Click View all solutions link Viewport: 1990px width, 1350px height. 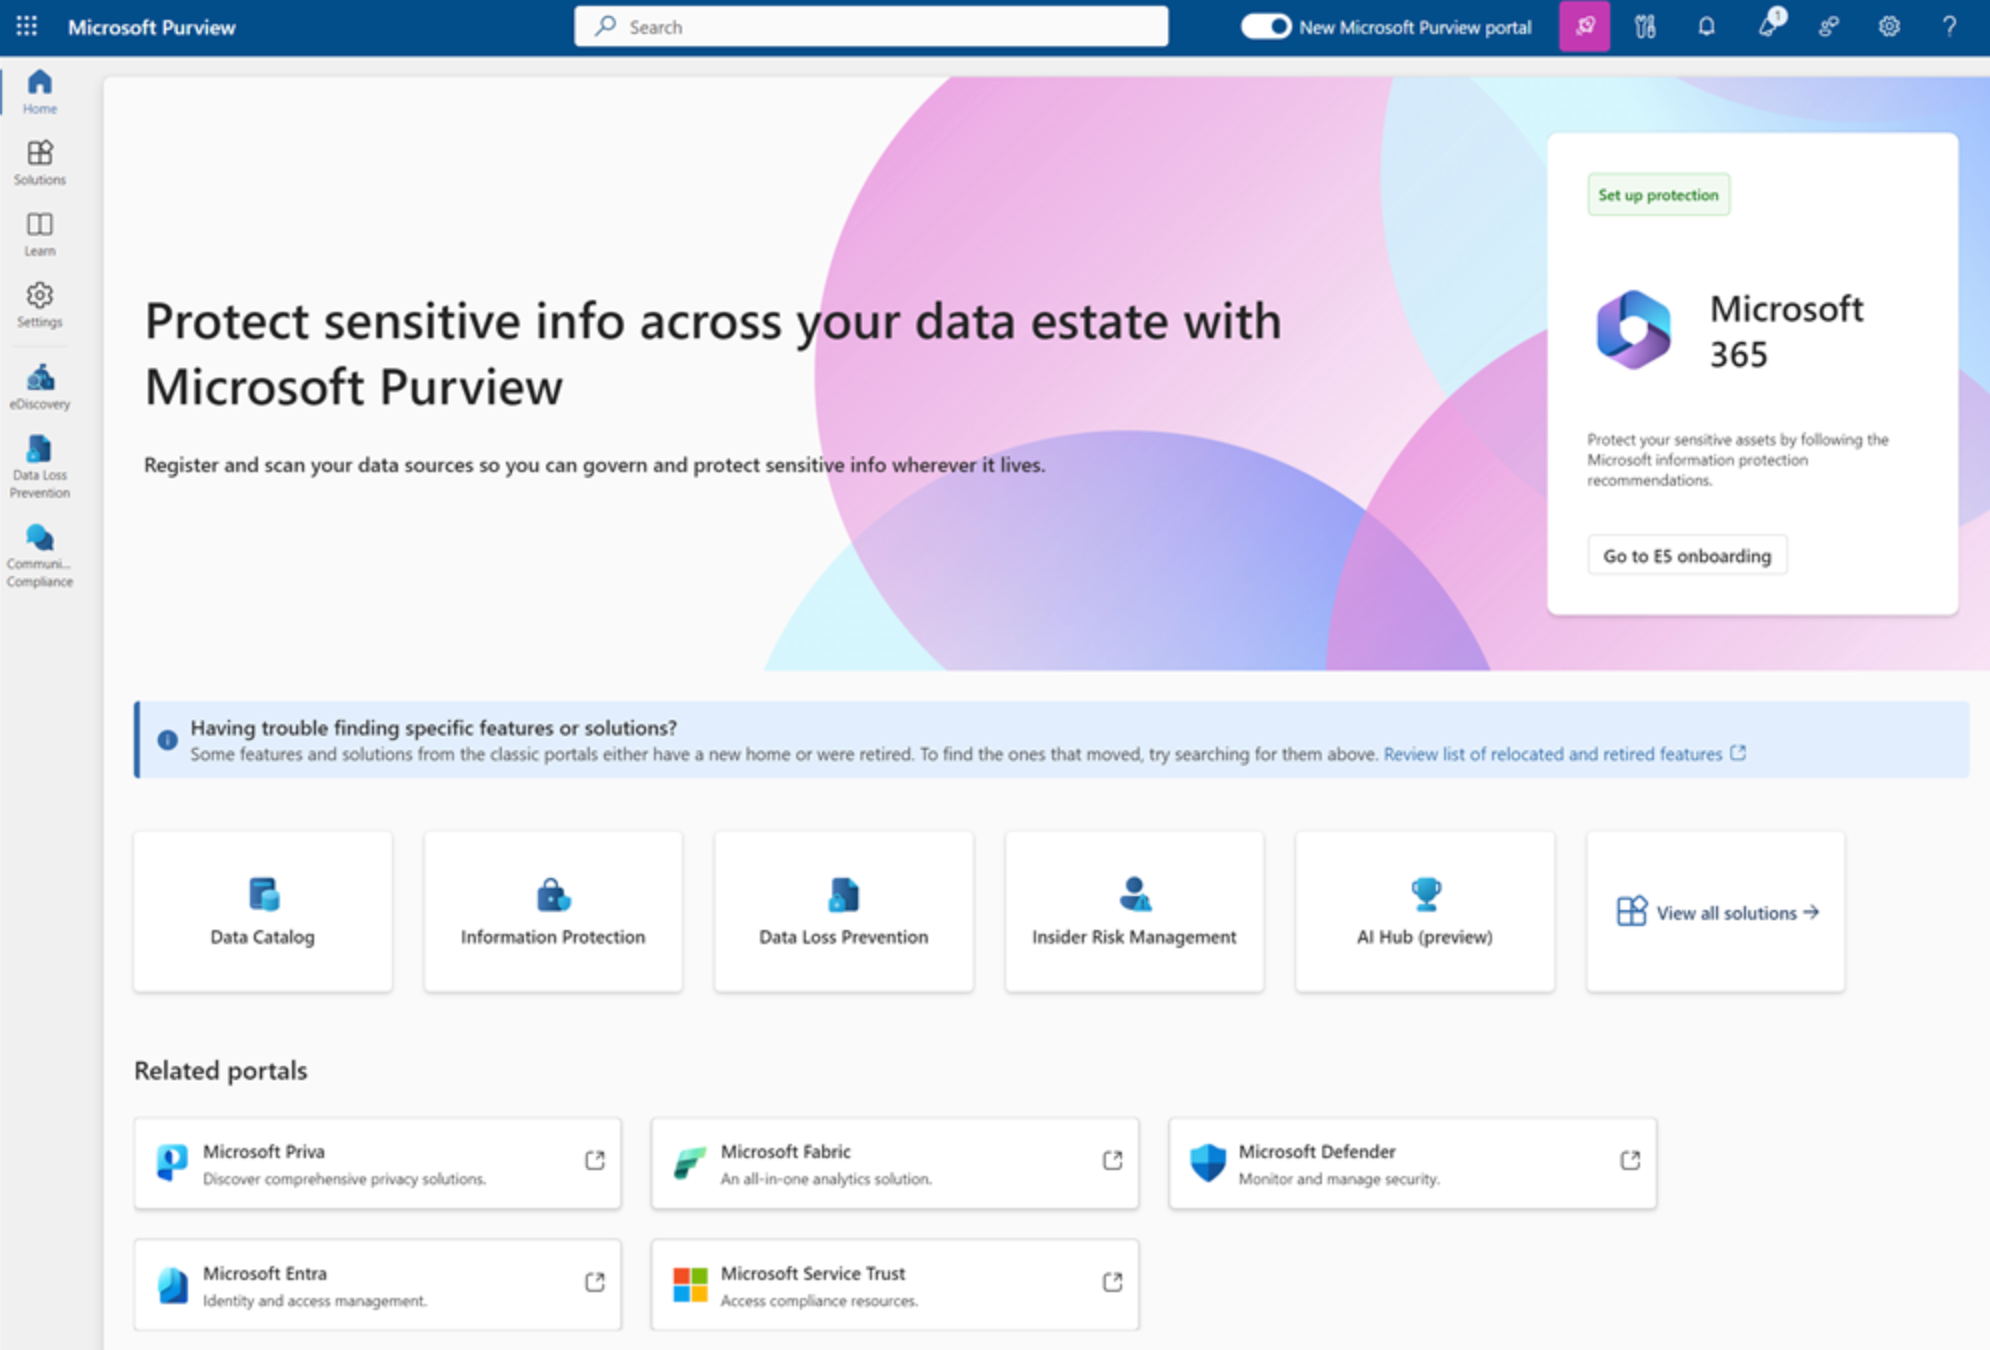(1716, 912)
